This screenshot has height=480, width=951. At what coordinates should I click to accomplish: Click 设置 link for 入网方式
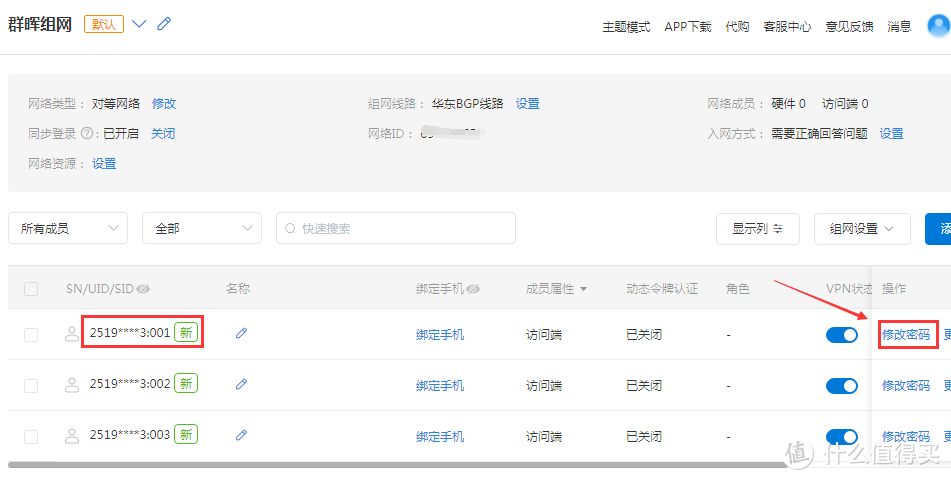click(891, 134)
